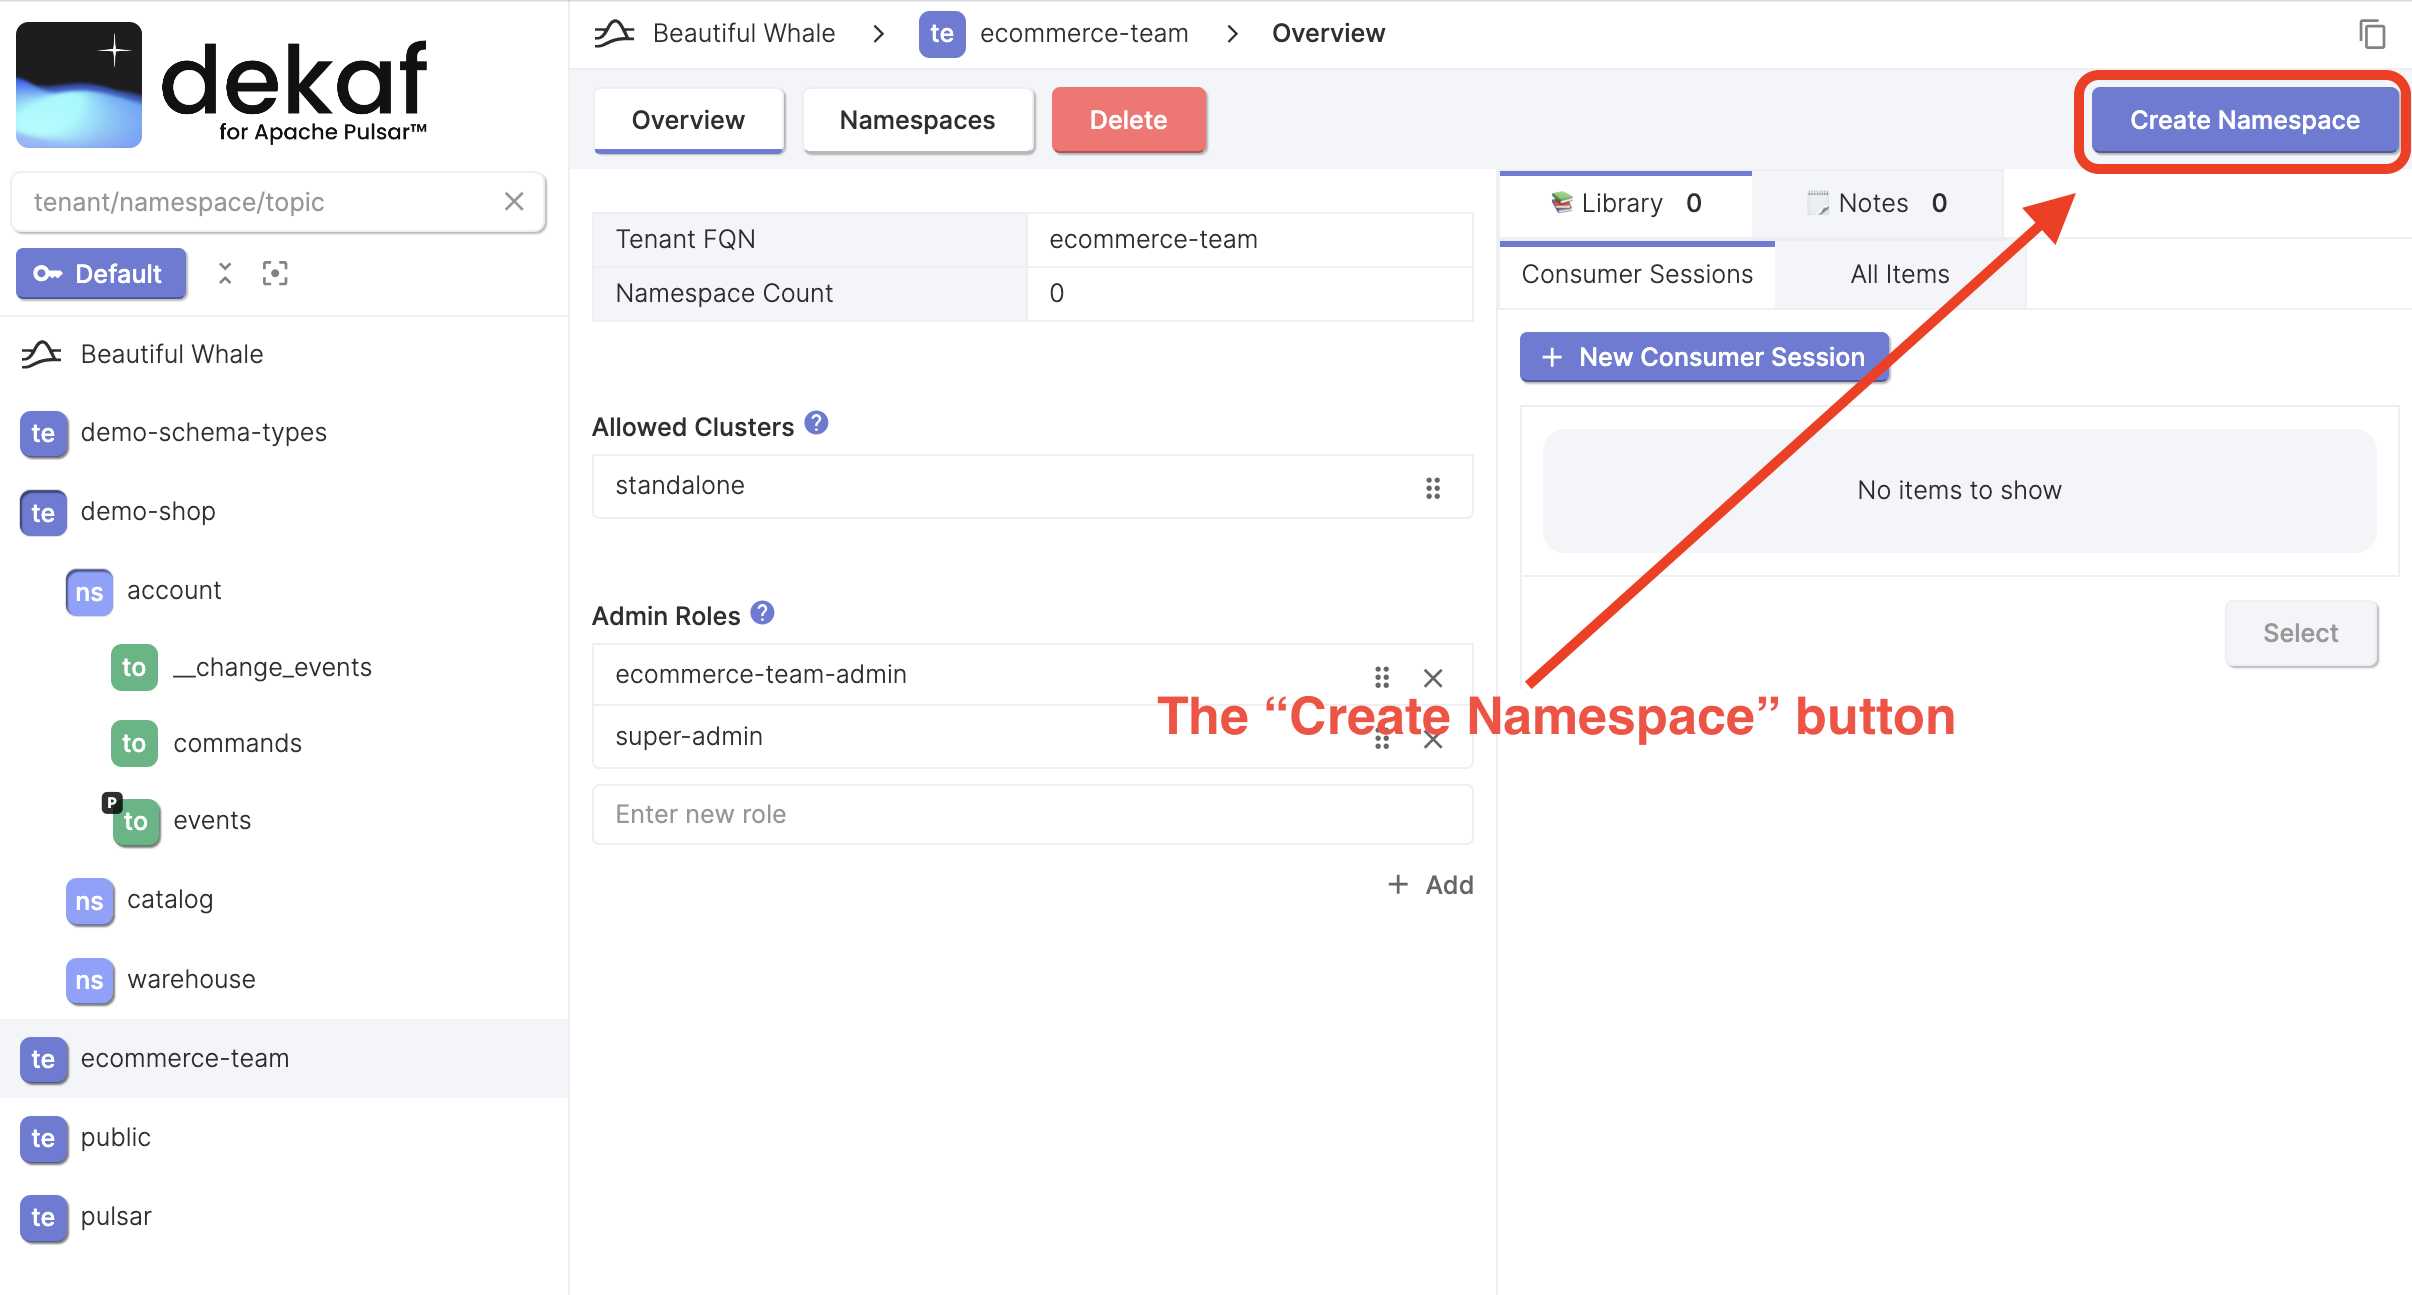Click the public tenant icon
Image resolution: width=2412 pixels, height=1295 pixels.
43,1137
